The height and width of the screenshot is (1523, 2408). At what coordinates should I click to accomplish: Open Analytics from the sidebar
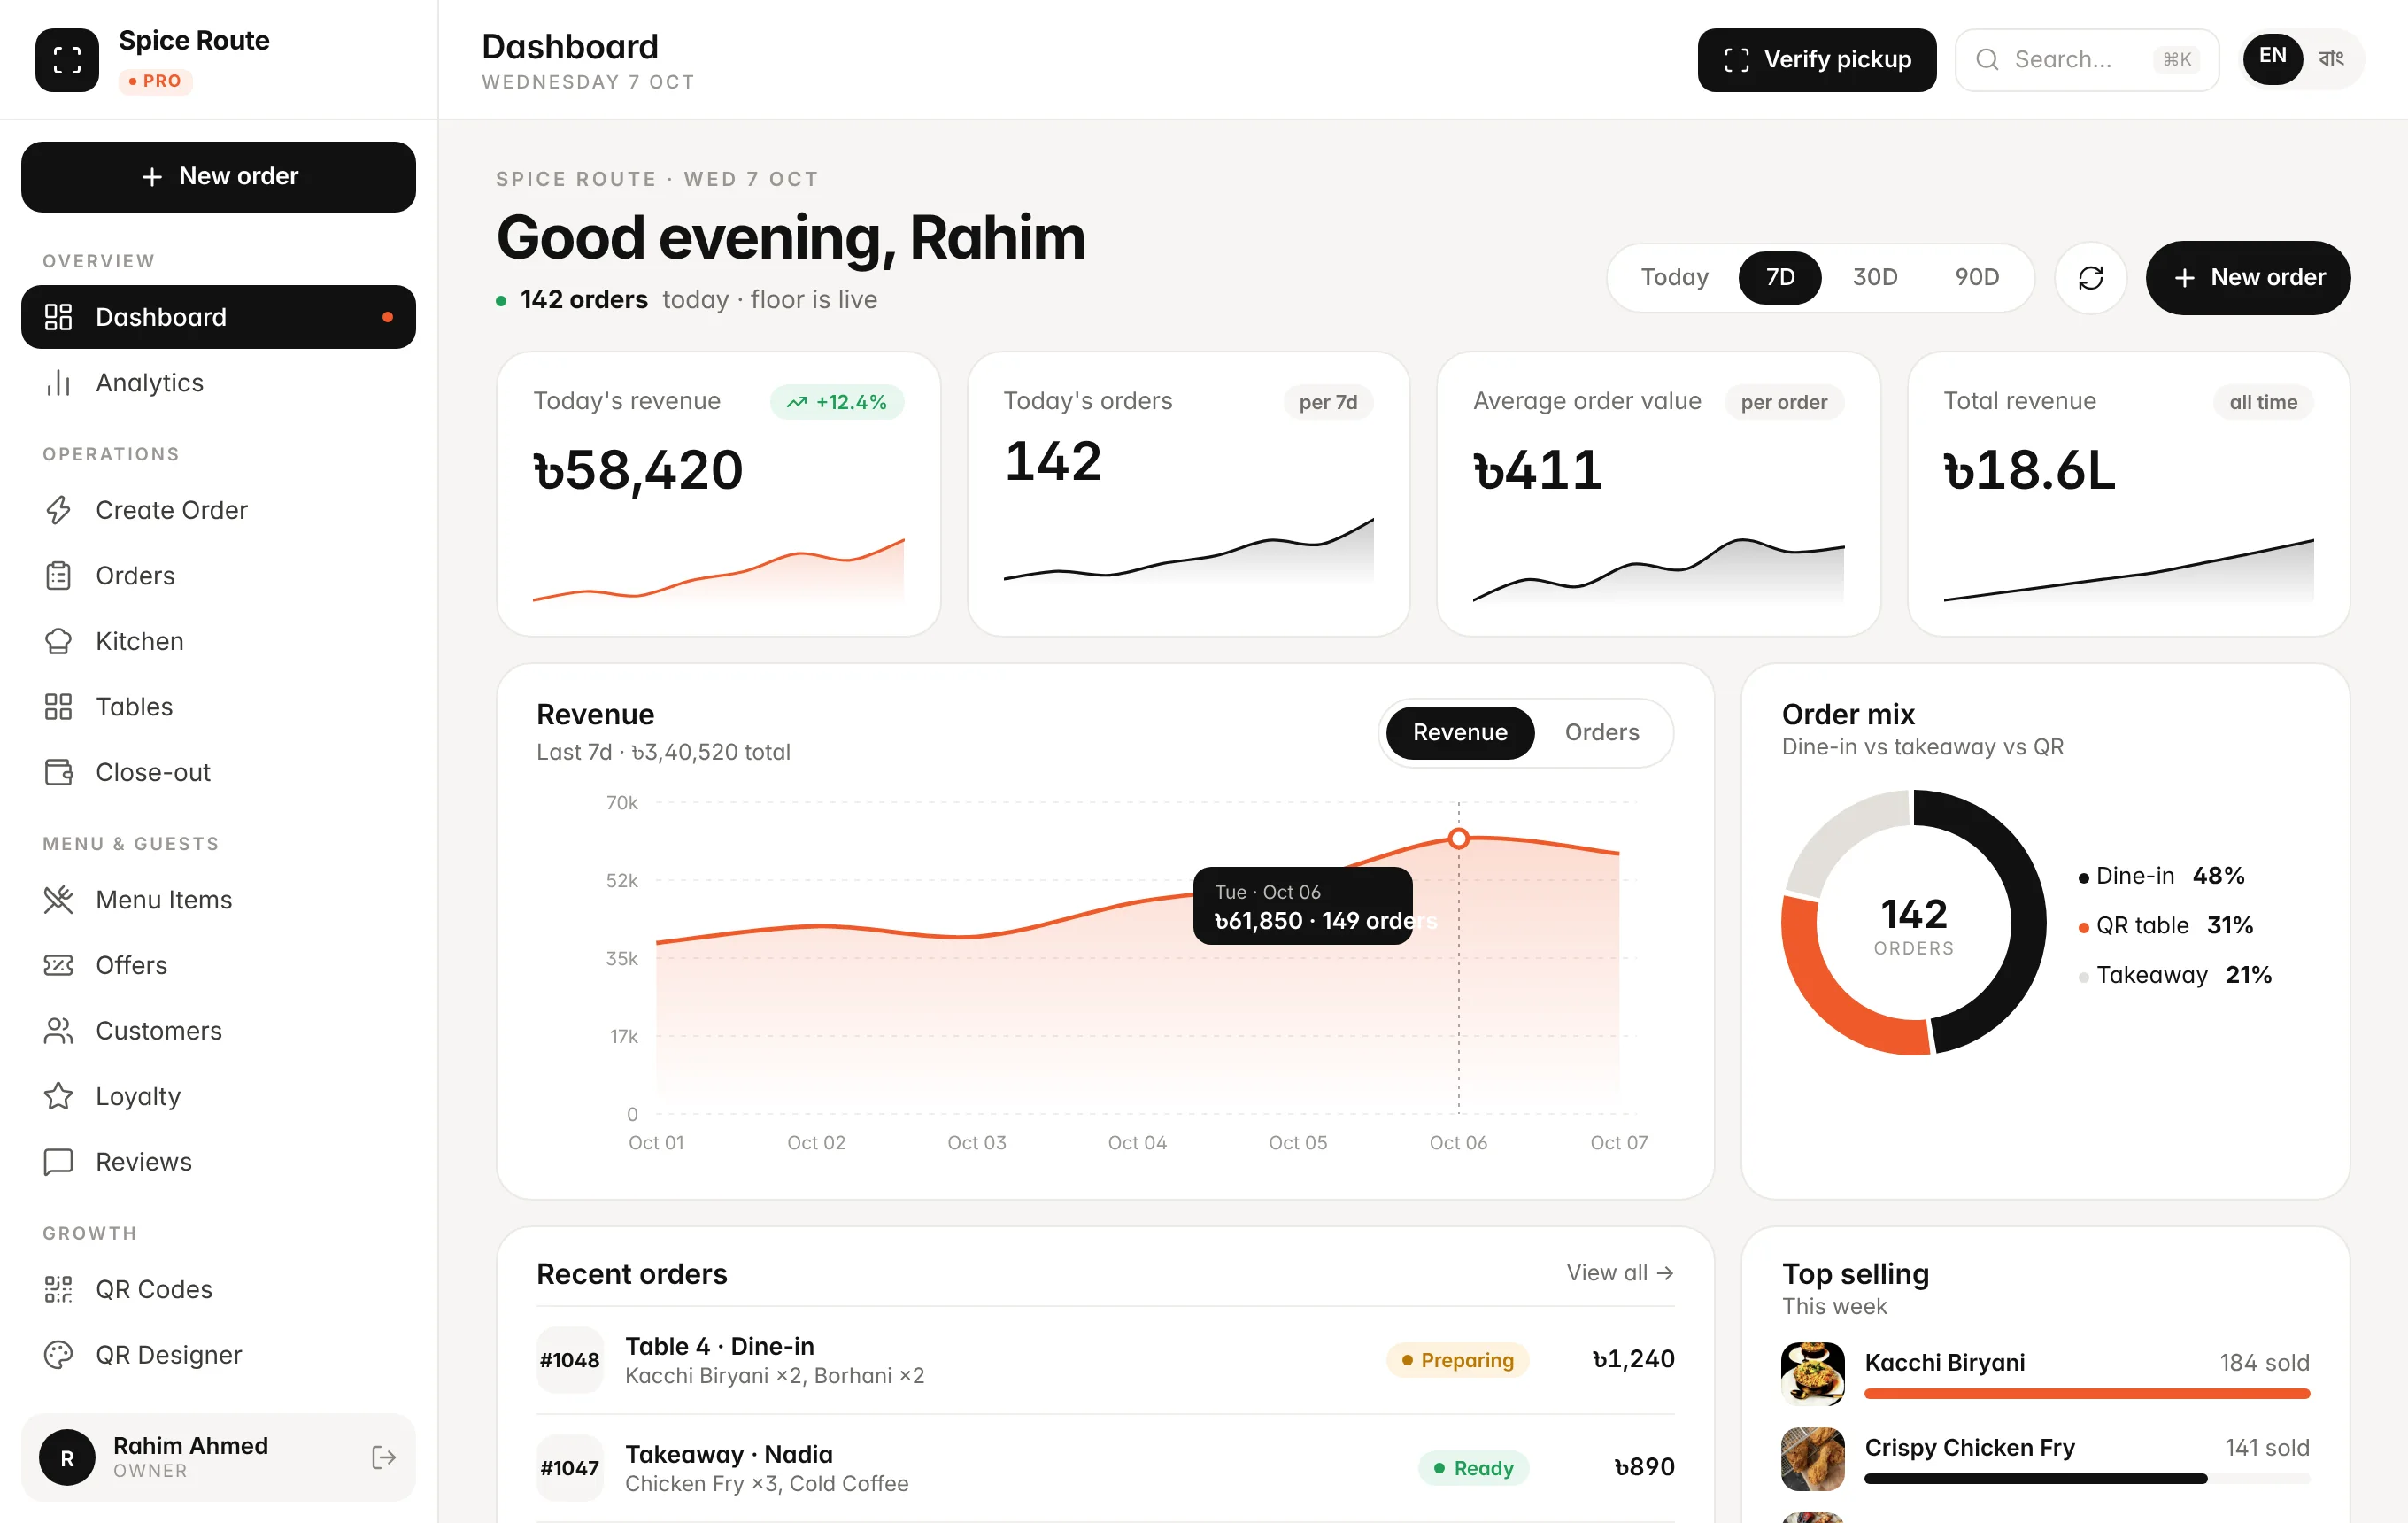[x=218, y=383]
